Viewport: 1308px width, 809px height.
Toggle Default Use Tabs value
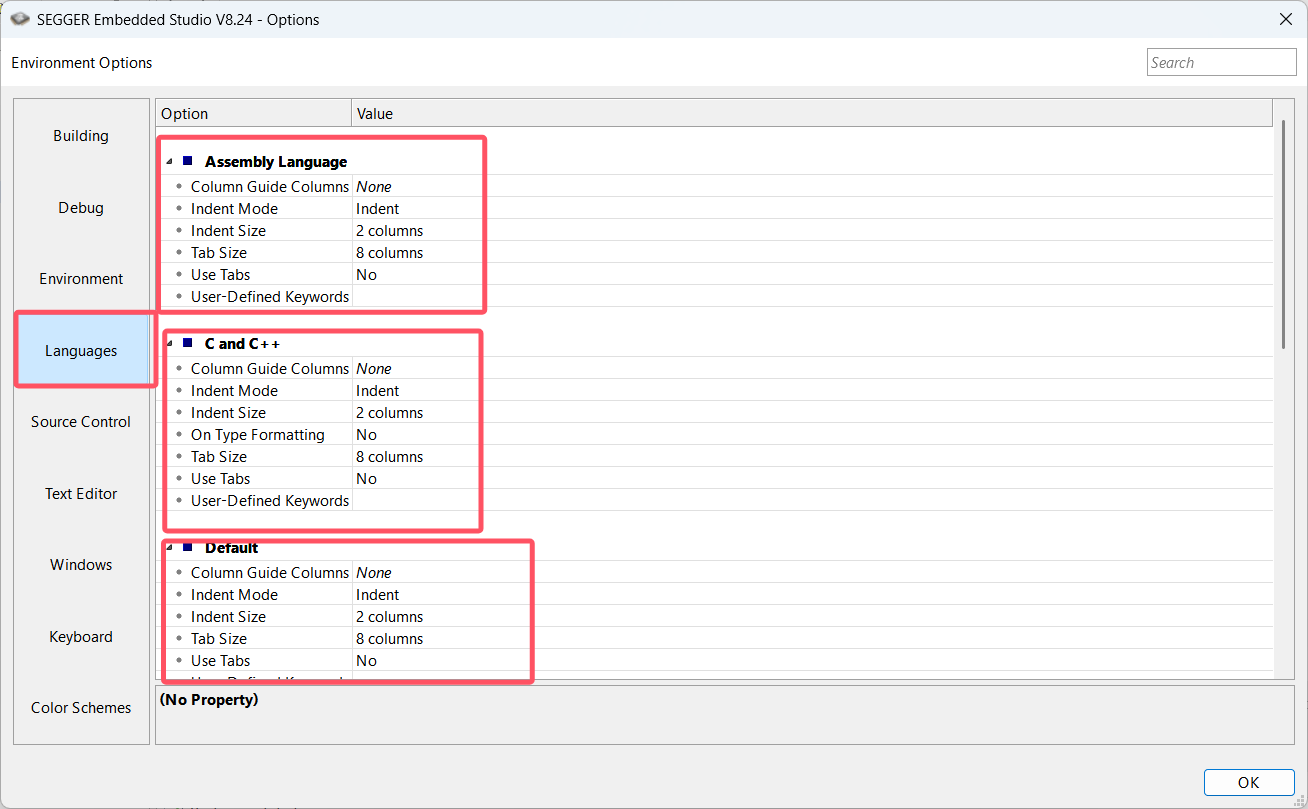(812, 661)
